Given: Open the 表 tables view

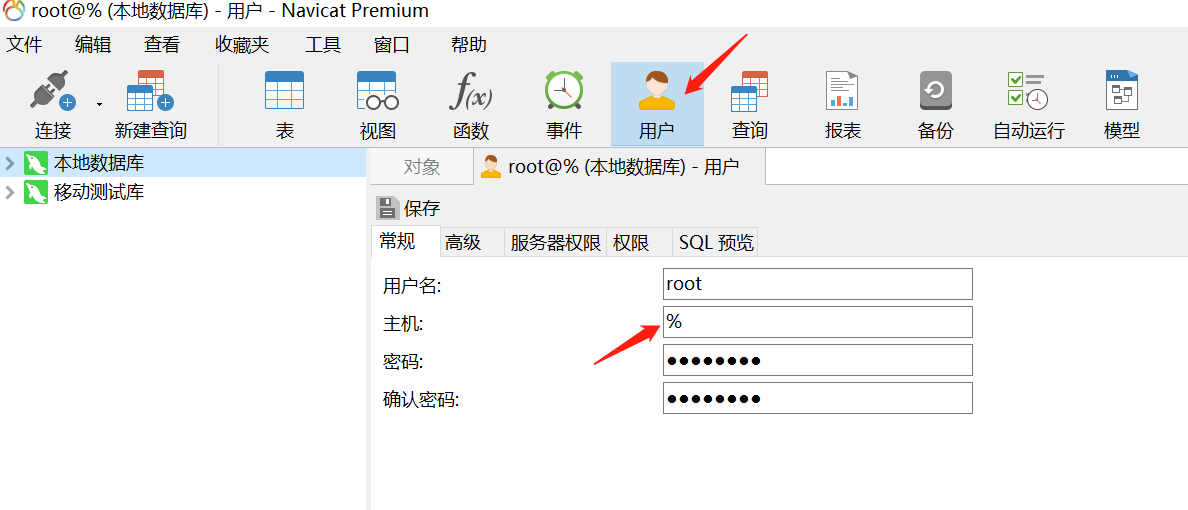Looking at the screenshot, I should coord(284,105).
